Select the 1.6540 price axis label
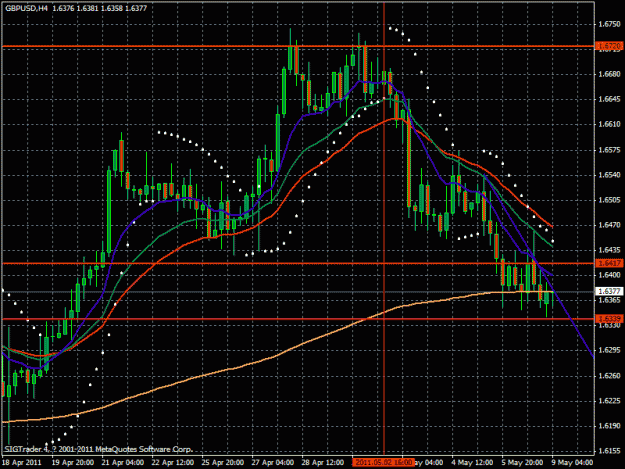This screenshot has width=625, height=469. pyautogui.click(x=610, y=175)
